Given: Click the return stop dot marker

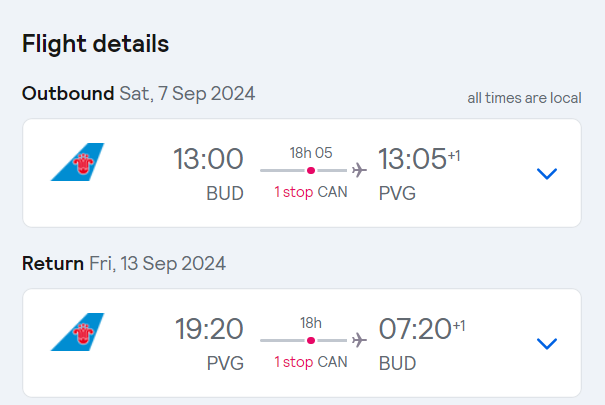Looking at the screenshot, I should point(311,340).
